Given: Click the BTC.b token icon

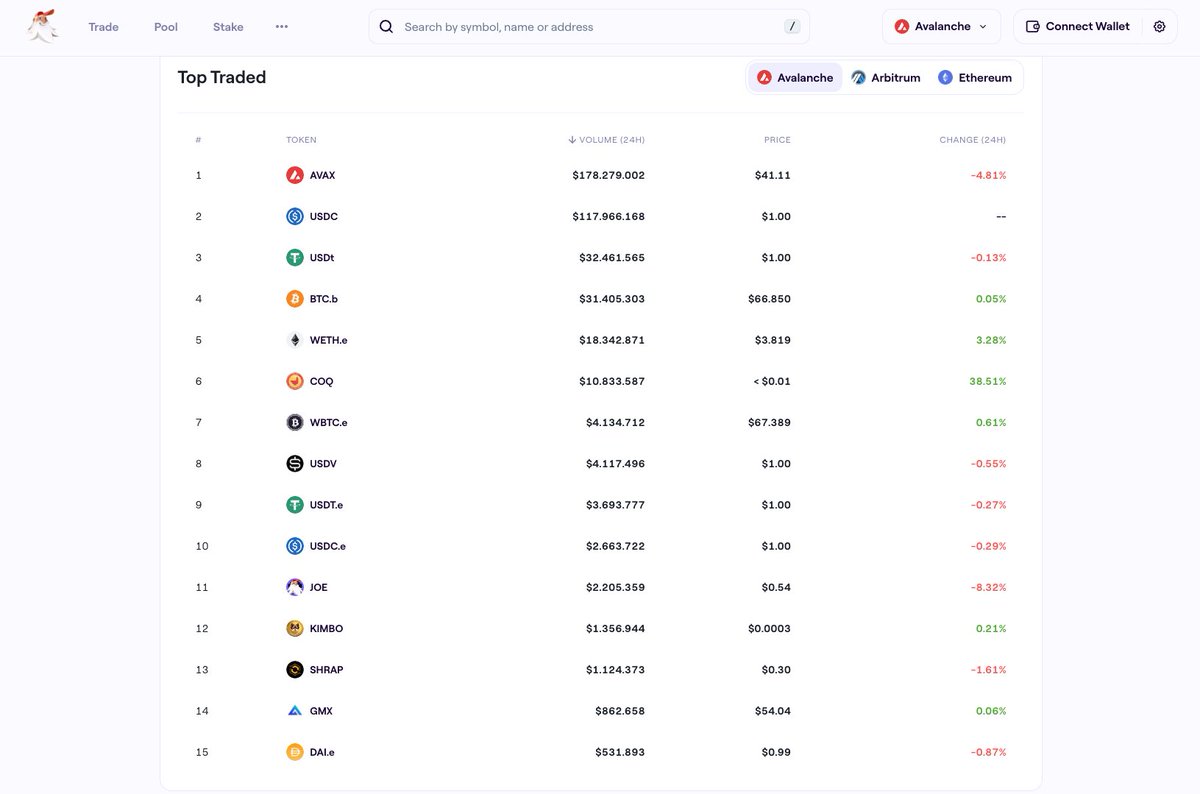Looking at the screenshot, I should [x=294, y=299].
